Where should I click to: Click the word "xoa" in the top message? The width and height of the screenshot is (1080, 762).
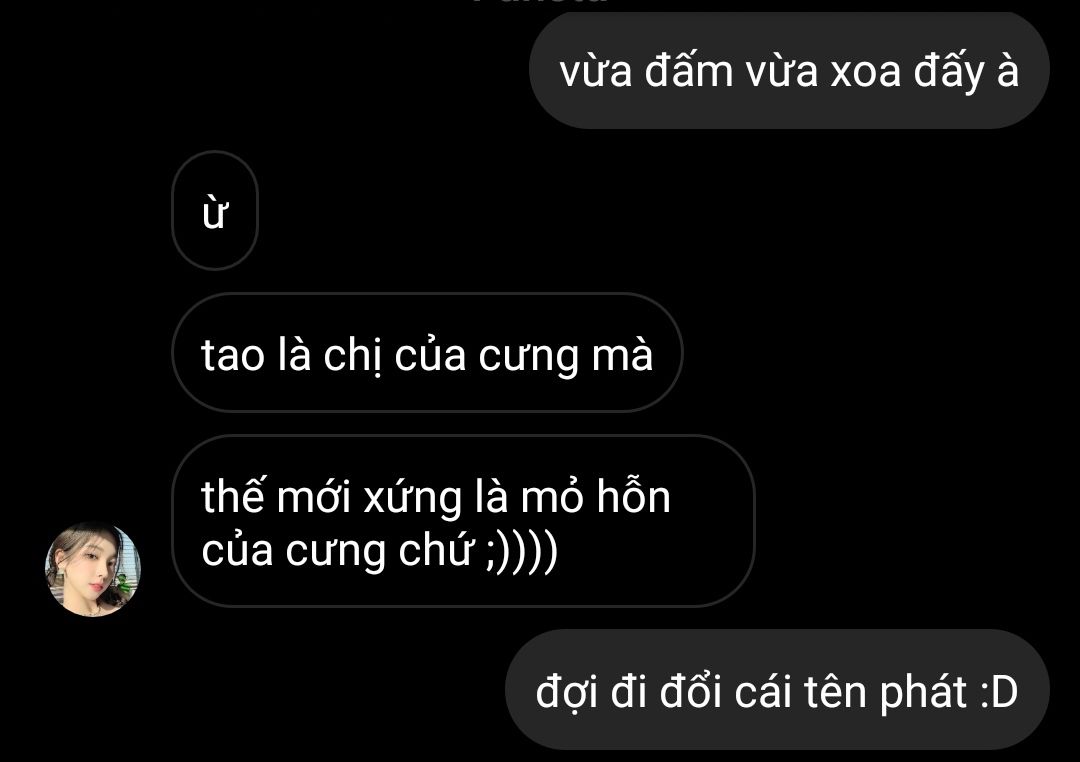click(866, 71)
